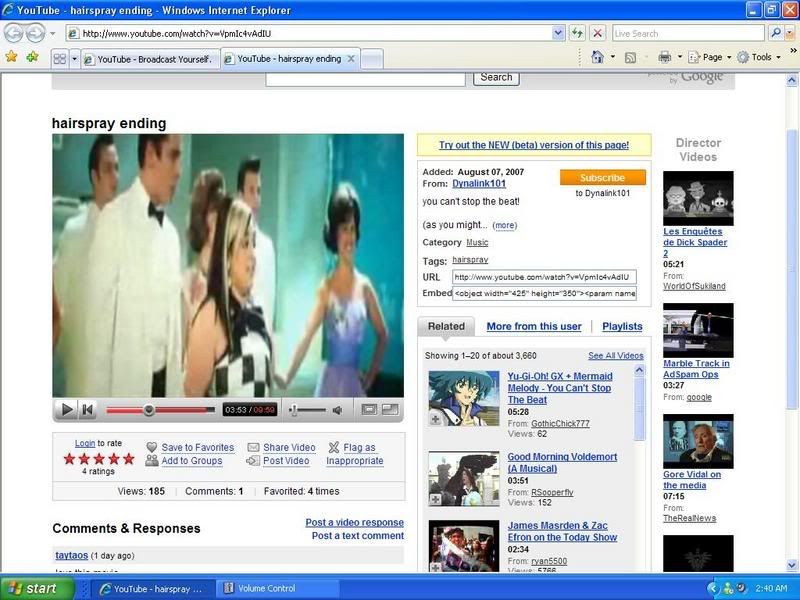Viewport: 800px width, 600px height.
Task: Mute the video with speaker icon
Action: [337, 410]
